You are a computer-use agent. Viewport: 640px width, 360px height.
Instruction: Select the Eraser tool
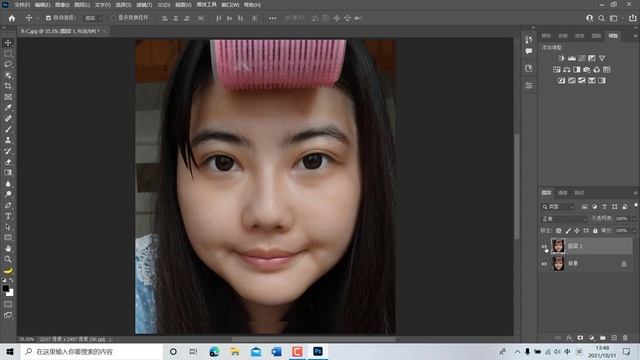pyautogui.click(x=8, y=162)
